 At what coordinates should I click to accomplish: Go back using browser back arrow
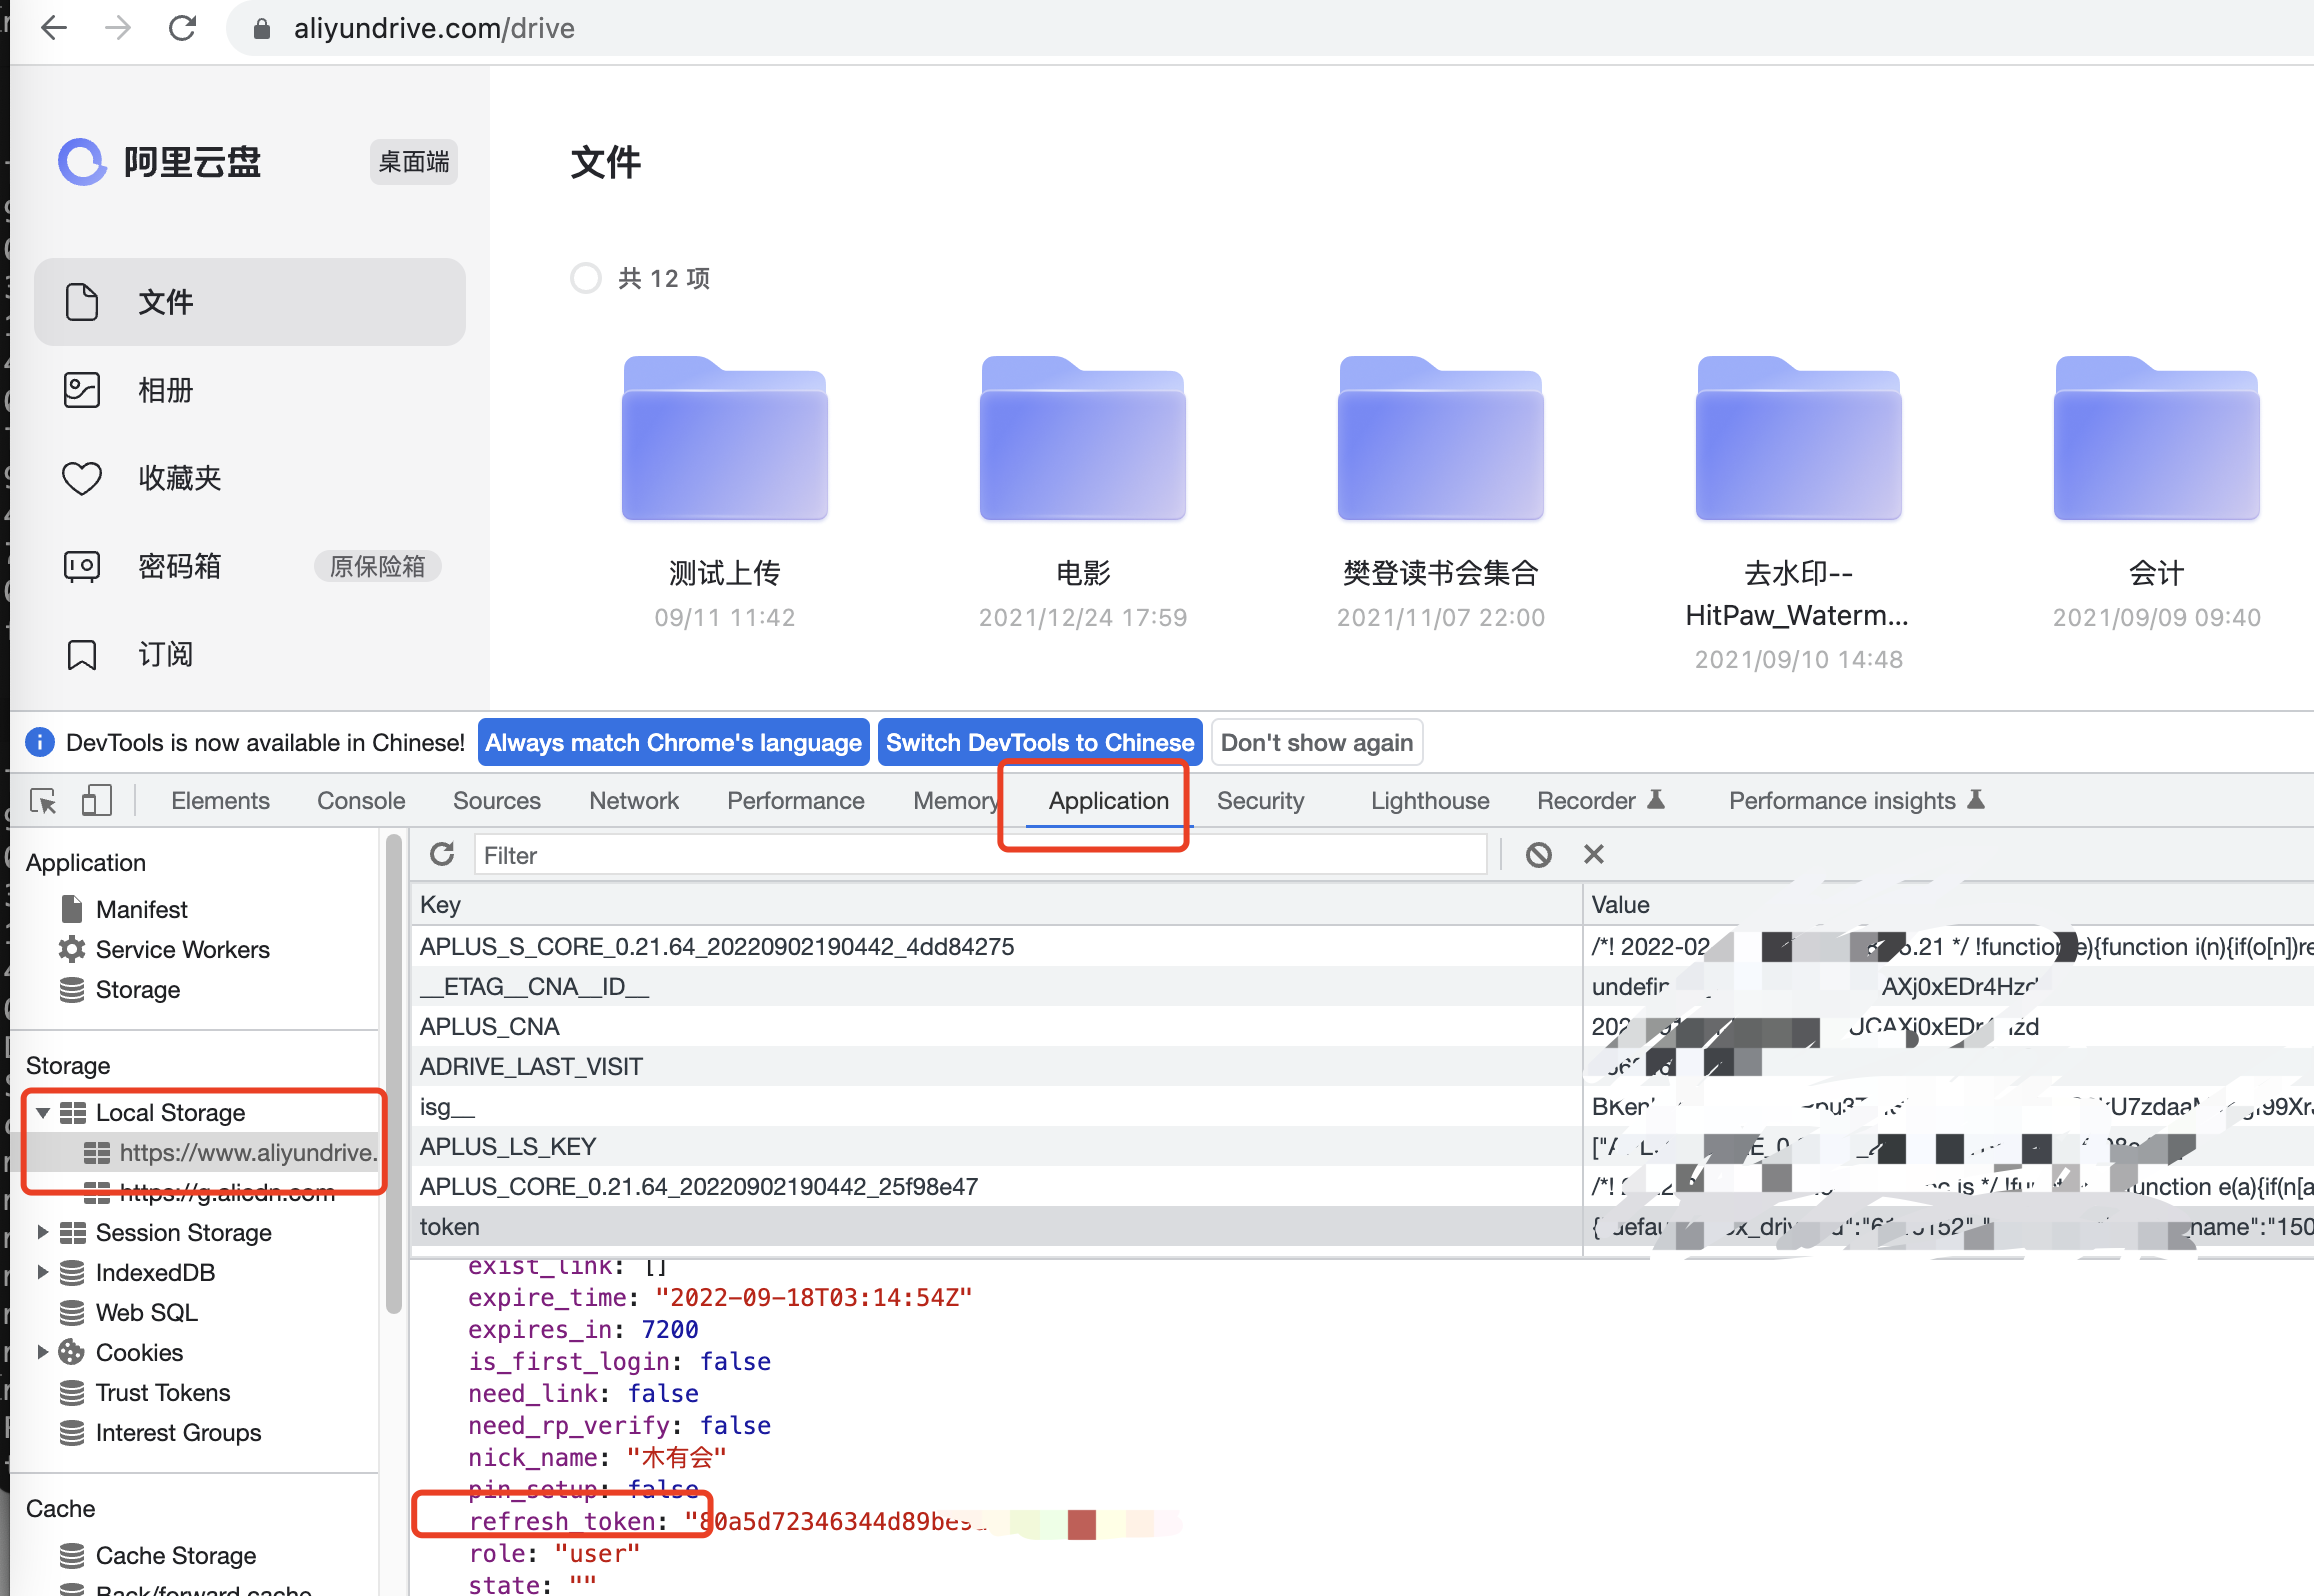pos(54,28)
